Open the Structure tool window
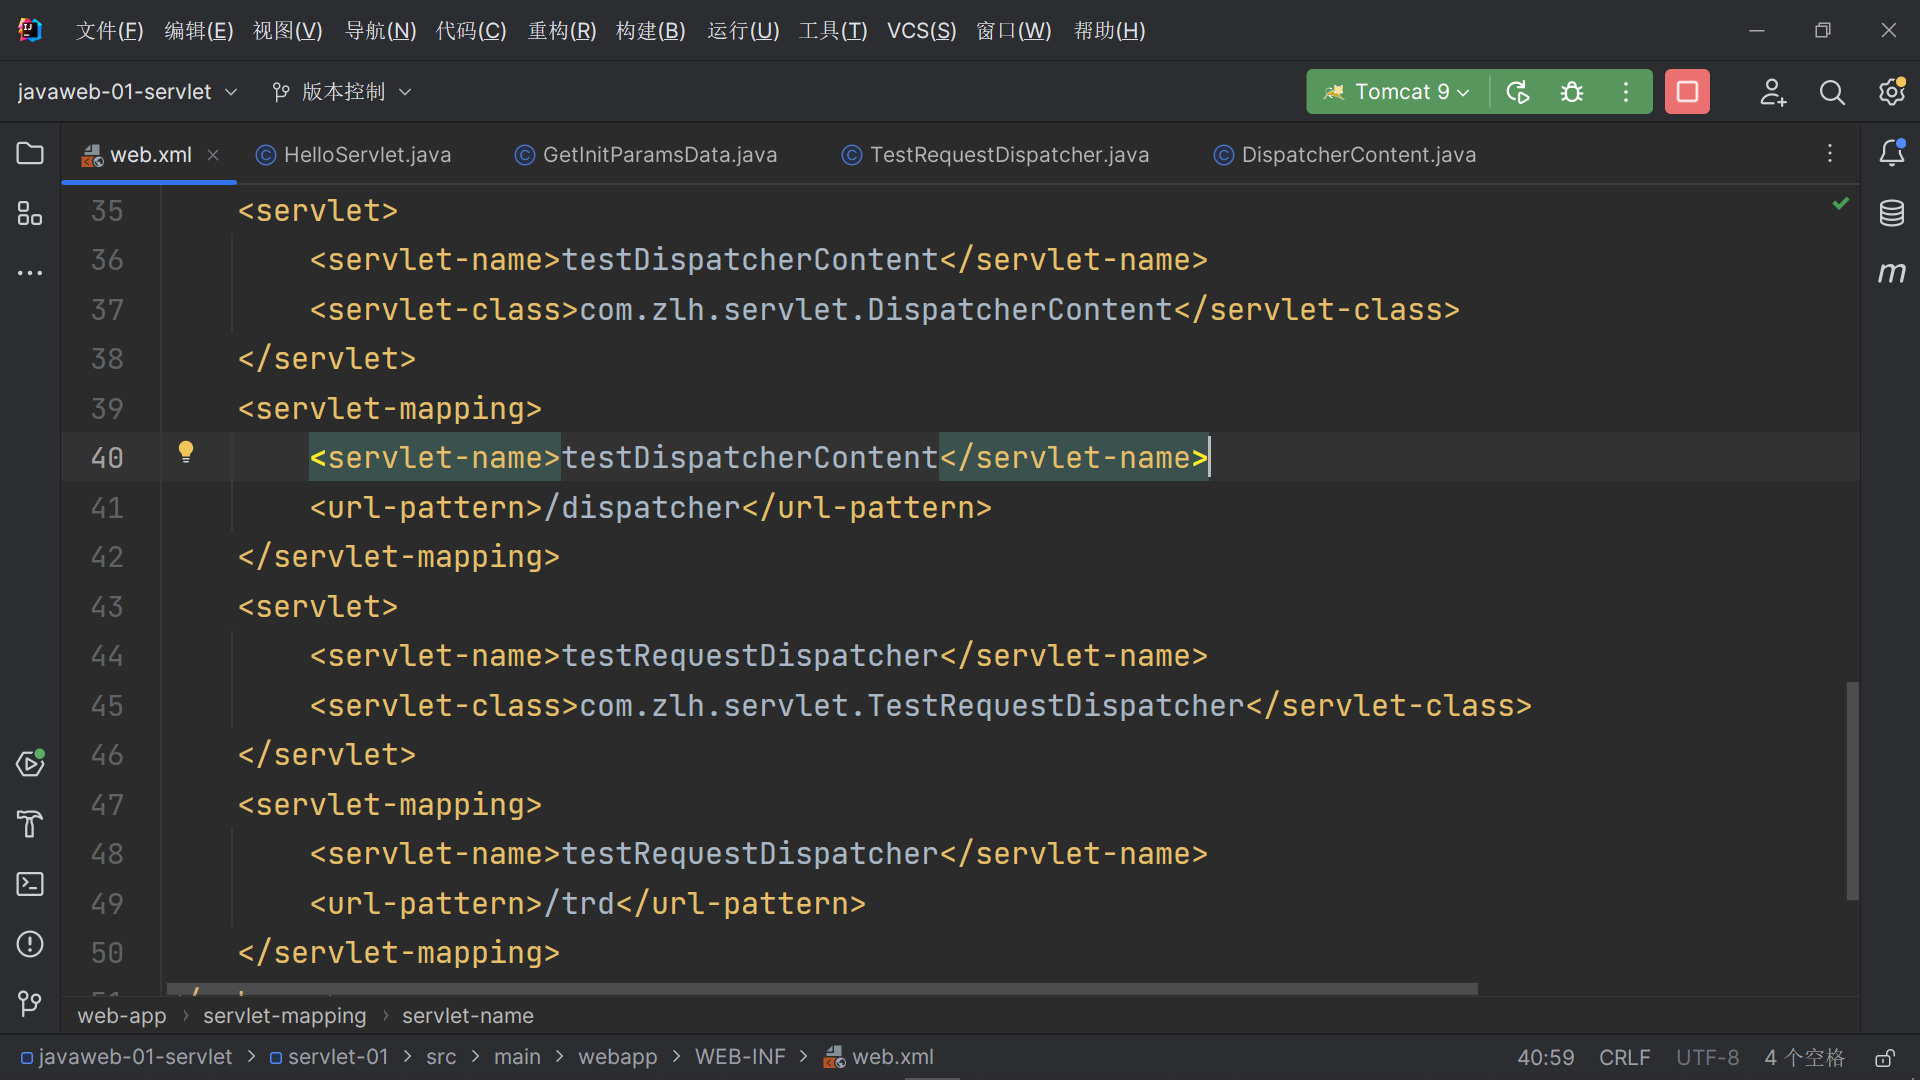The image size is (1920, 1080). pyautogui.click(x=29, y=213)
